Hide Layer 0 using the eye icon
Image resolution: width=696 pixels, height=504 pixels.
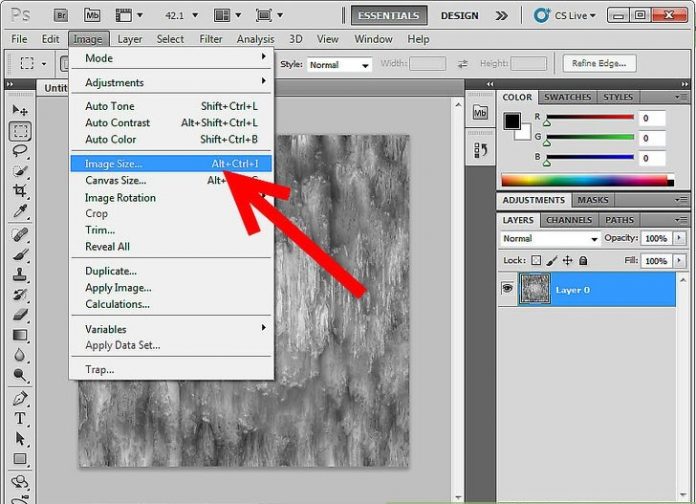pyautogui.click(x=508, y=290)
